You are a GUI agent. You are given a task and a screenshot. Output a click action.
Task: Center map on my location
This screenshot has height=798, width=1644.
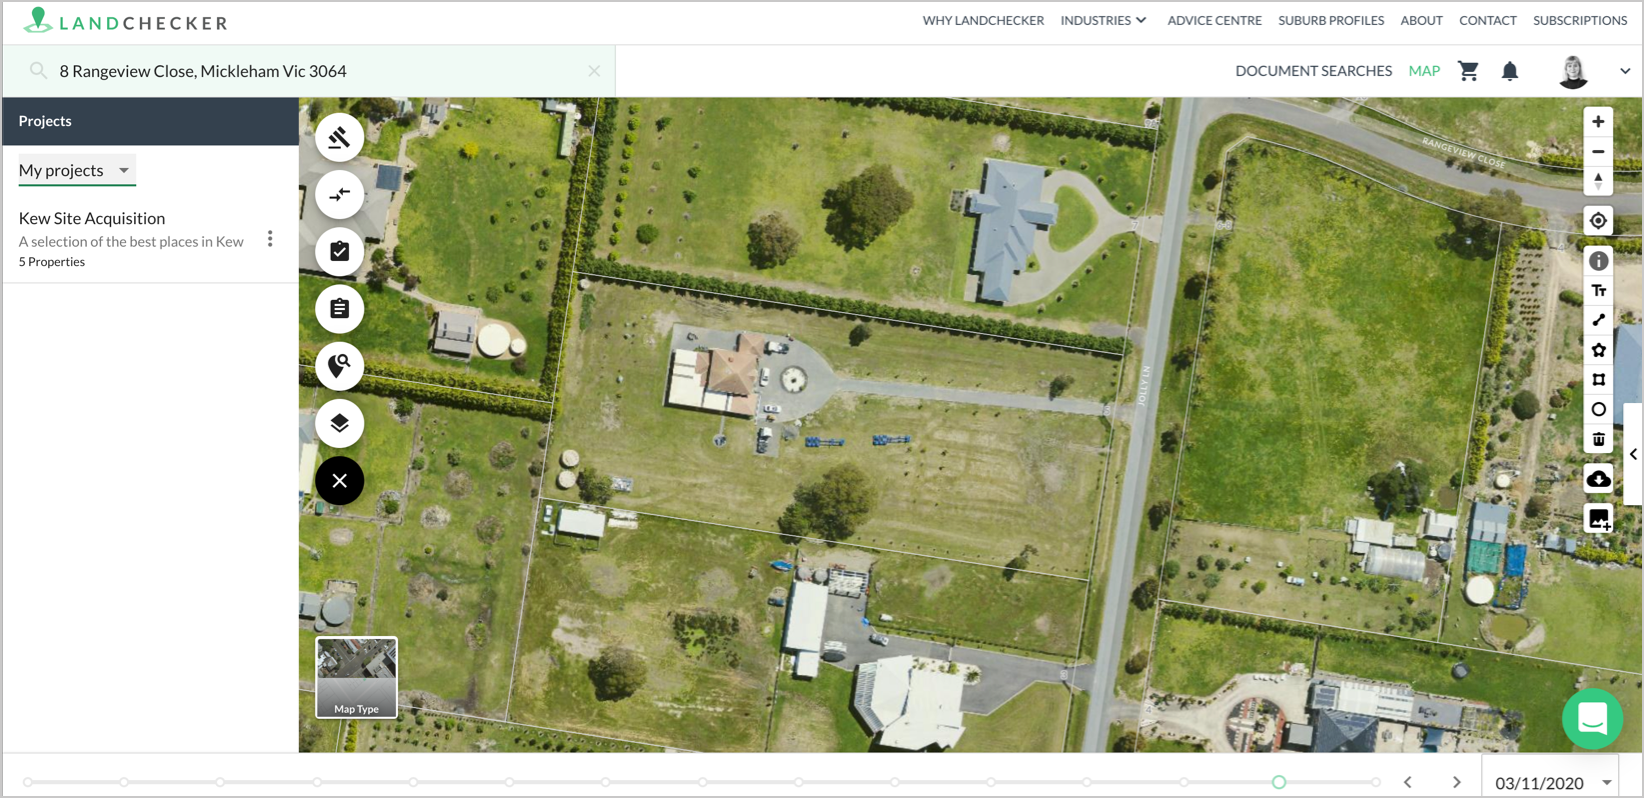pyautogui.click(x=1598, y=221)
